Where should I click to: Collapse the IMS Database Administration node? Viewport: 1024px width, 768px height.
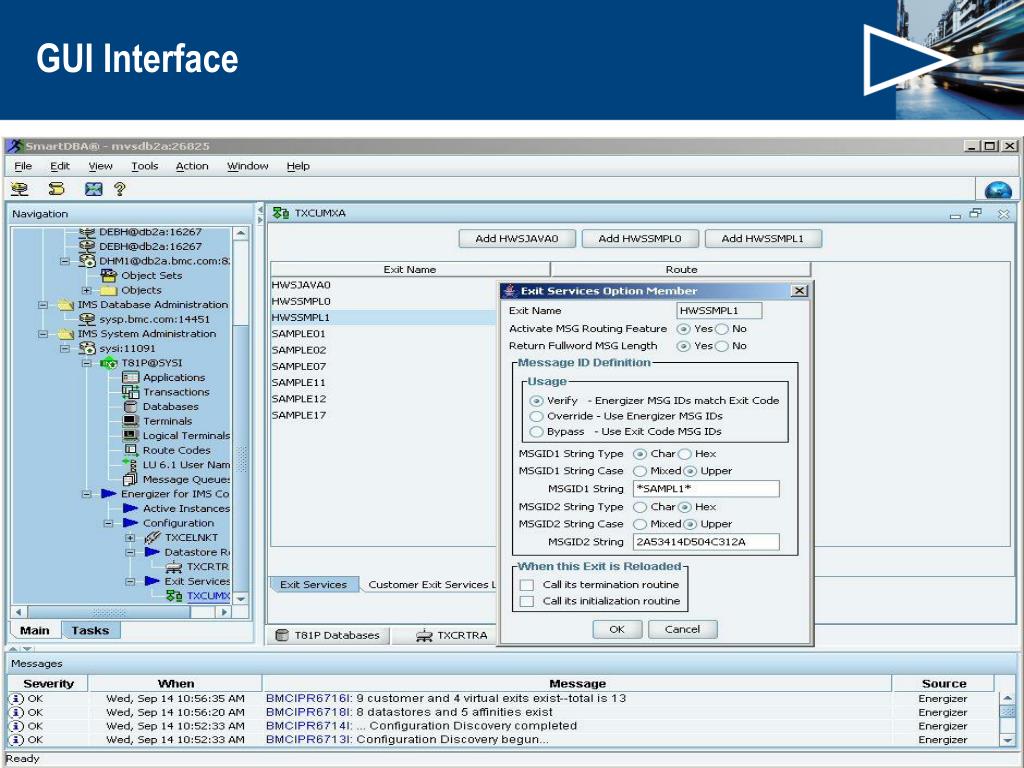pyautogui.click(x=43, y=305)
